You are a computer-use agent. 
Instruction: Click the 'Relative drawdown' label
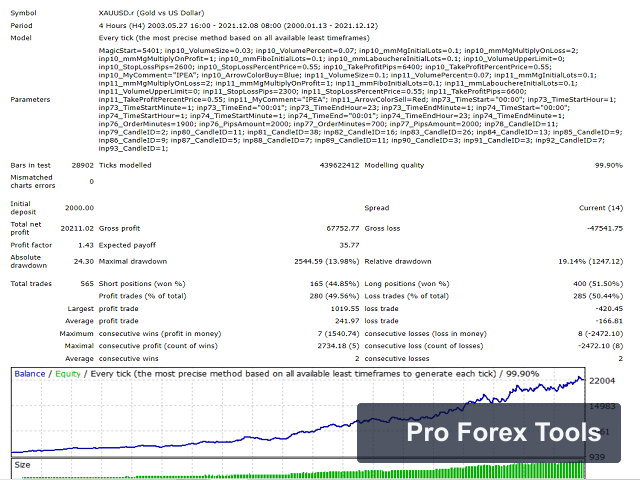coord(398,262)
